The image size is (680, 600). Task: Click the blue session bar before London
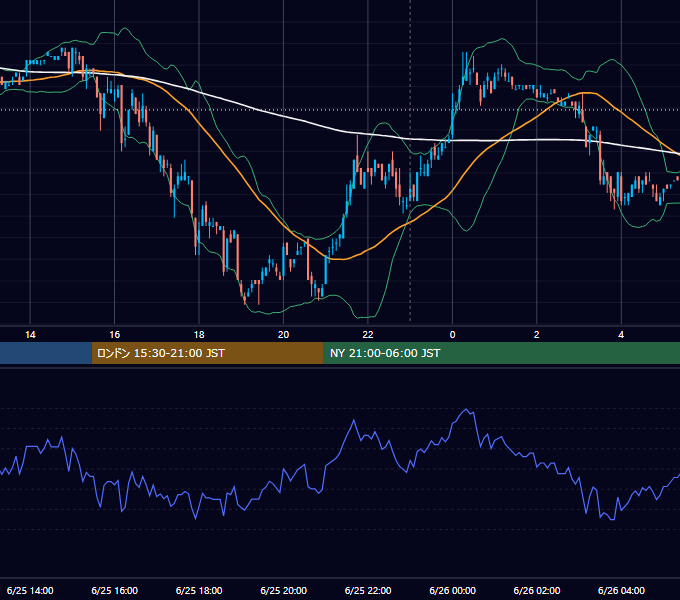pos(46,353)
